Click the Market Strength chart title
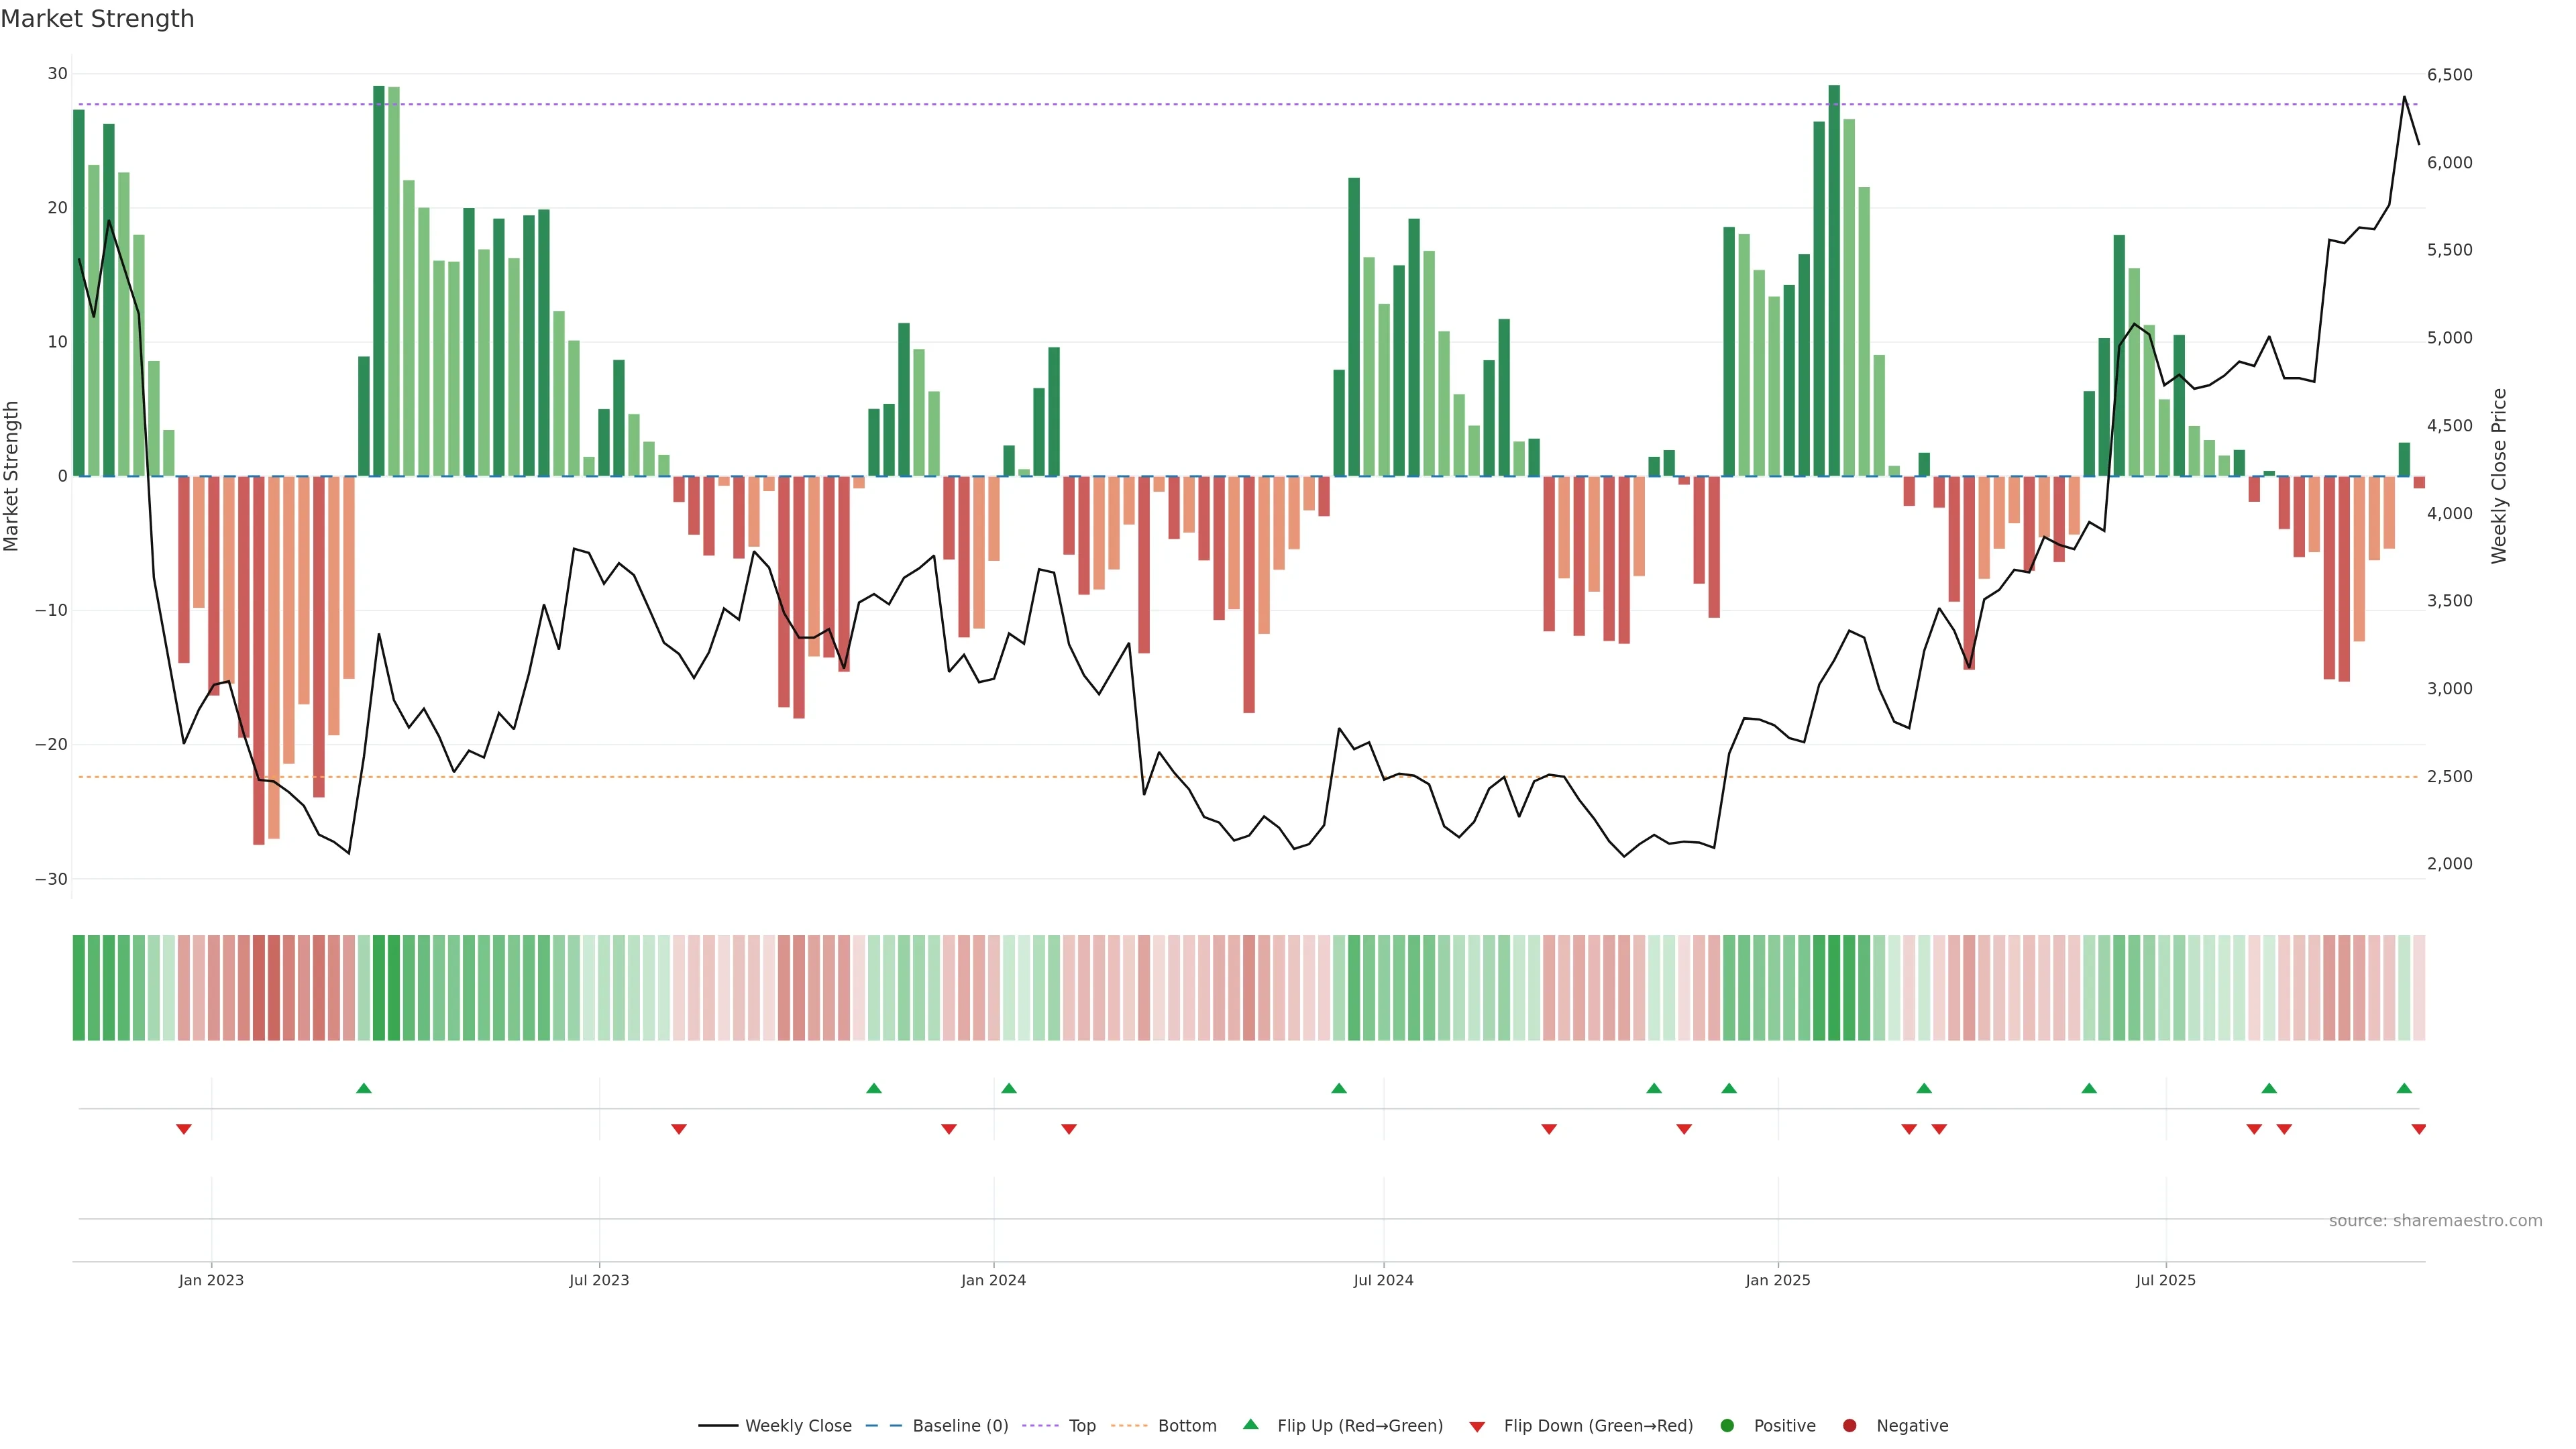The width and height of the screenshot is (2576, 1449). click(x=98, y=19)
